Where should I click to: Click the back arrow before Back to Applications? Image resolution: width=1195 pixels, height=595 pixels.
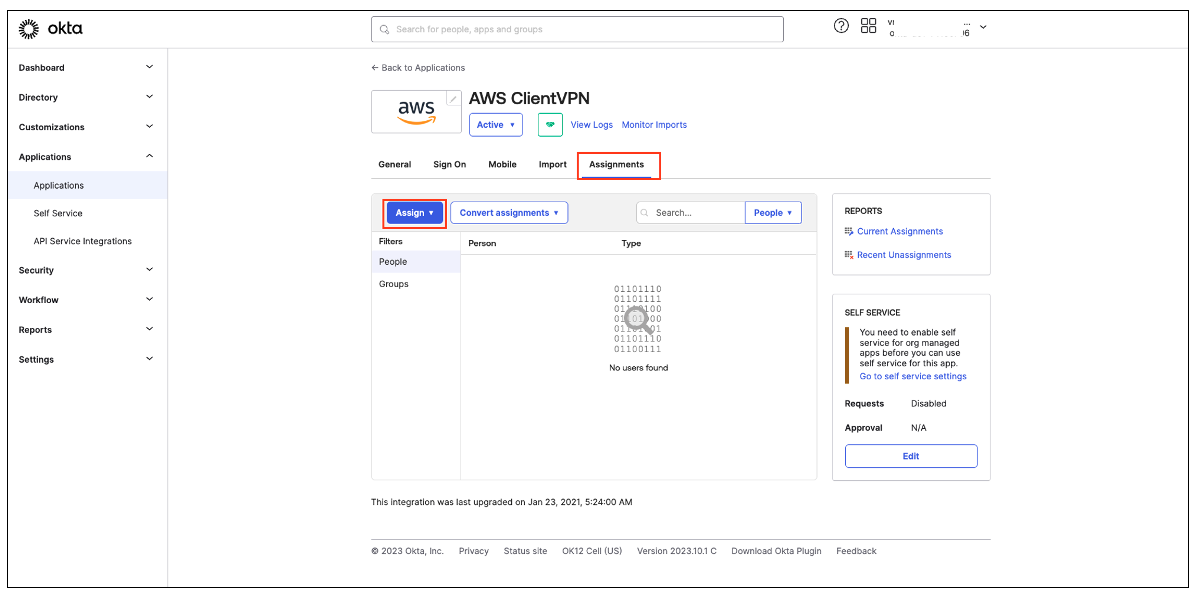click(x=375, y=68)
